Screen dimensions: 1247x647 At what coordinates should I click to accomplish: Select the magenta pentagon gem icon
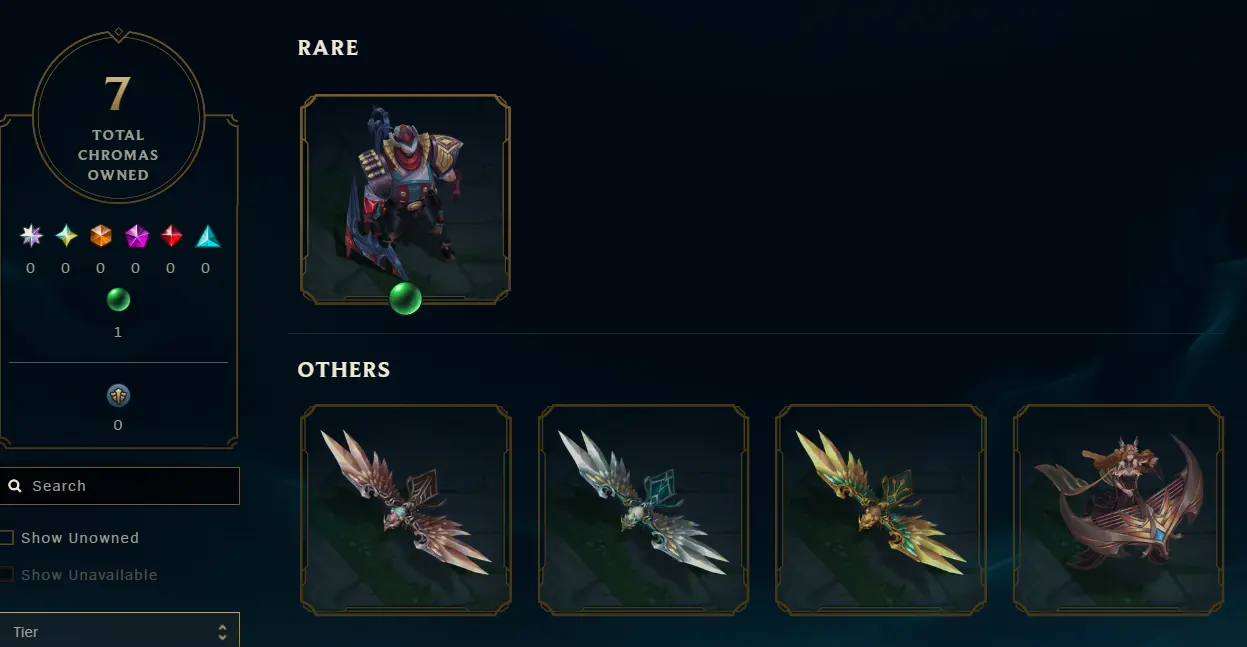coord(136,236)
